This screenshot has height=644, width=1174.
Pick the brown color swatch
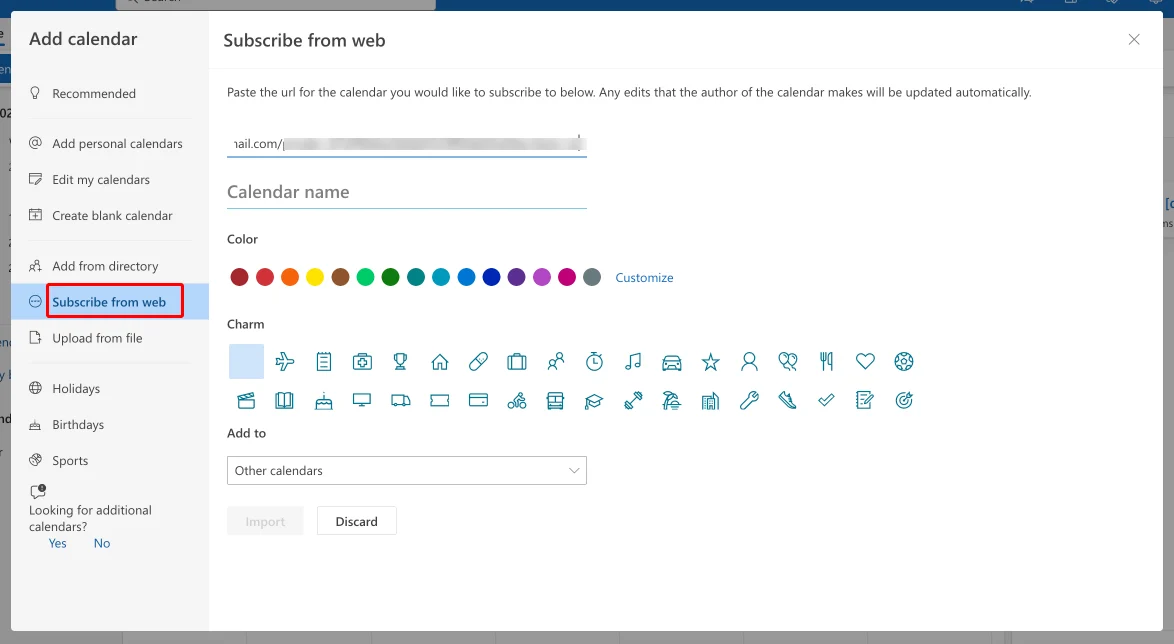[341, 277]
